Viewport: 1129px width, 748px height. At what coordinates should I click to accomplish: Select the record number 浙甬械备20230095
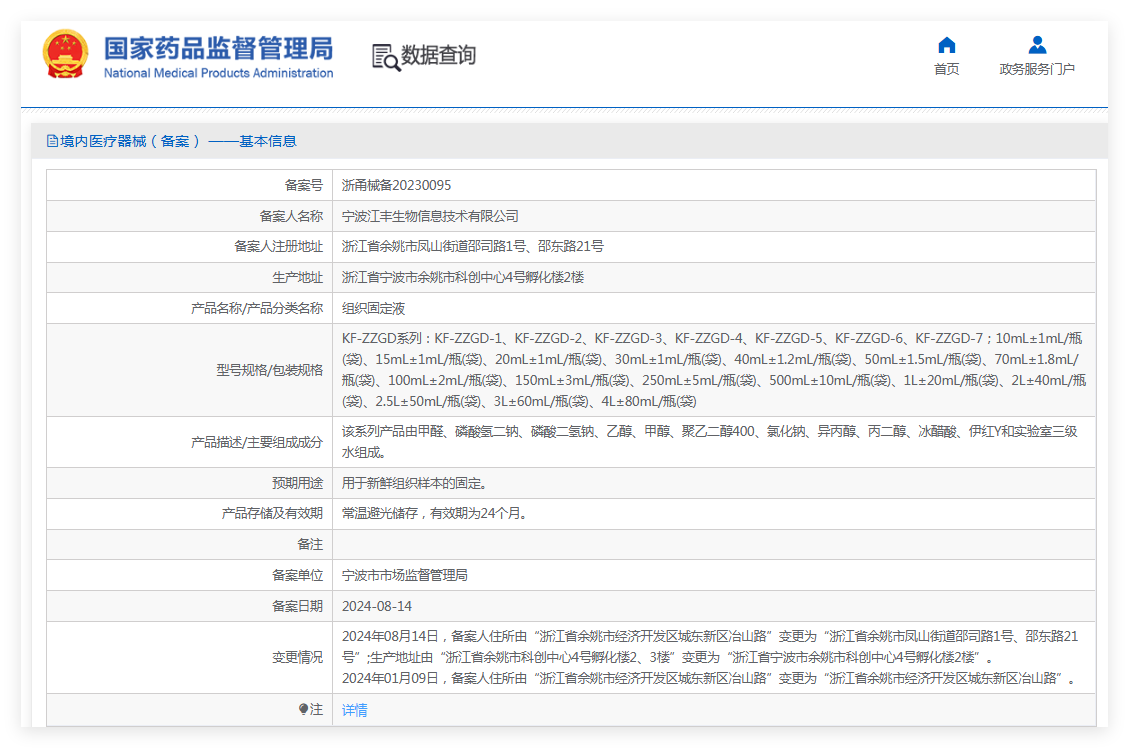coord(396,185)
